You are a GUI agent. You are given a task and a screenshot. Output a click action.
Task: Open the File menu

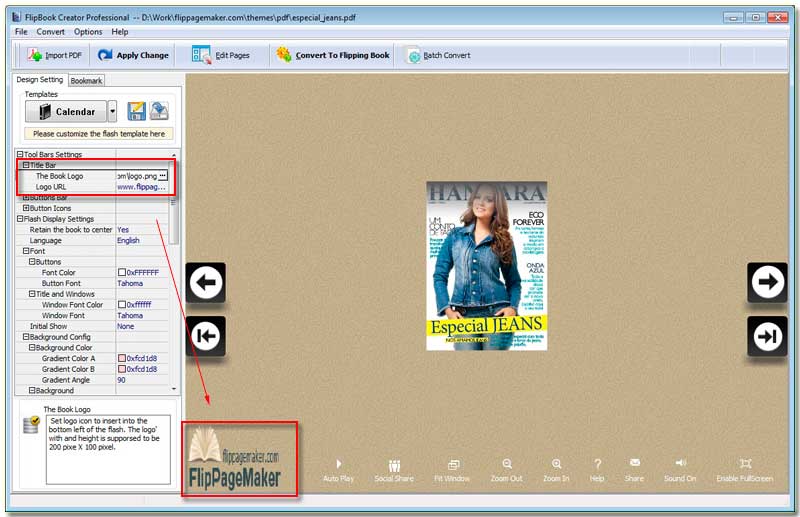[x=21, y=32]
